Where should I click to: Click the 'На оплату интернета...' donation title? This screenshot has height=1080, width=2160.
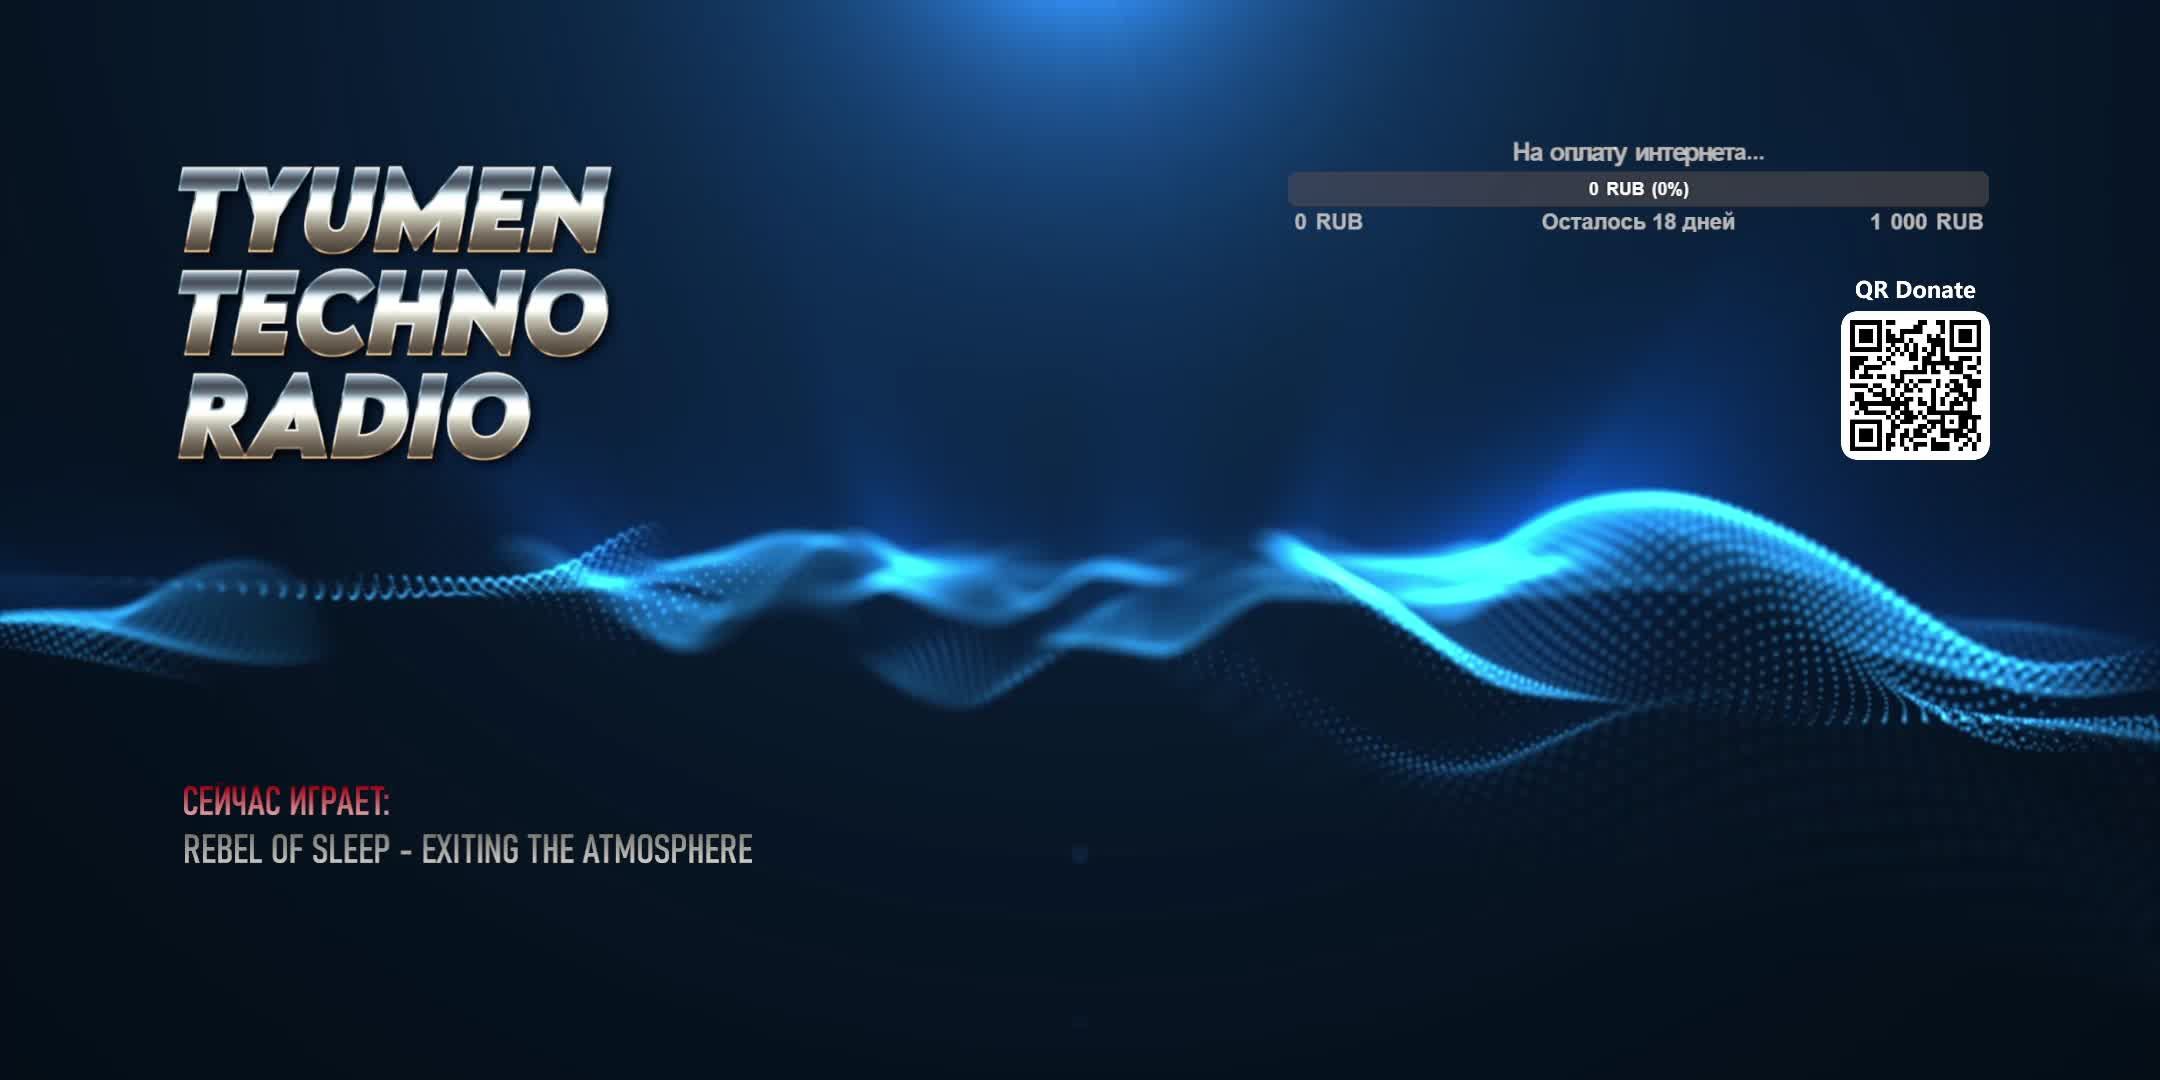(1637, 153)
